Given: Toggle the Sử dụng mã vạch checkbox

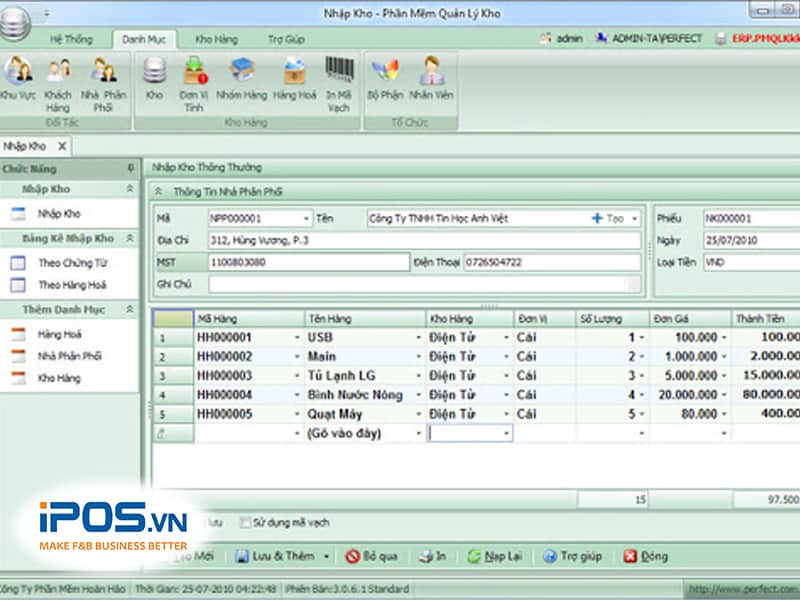Looking at the screenshot, I should [245, 523].
